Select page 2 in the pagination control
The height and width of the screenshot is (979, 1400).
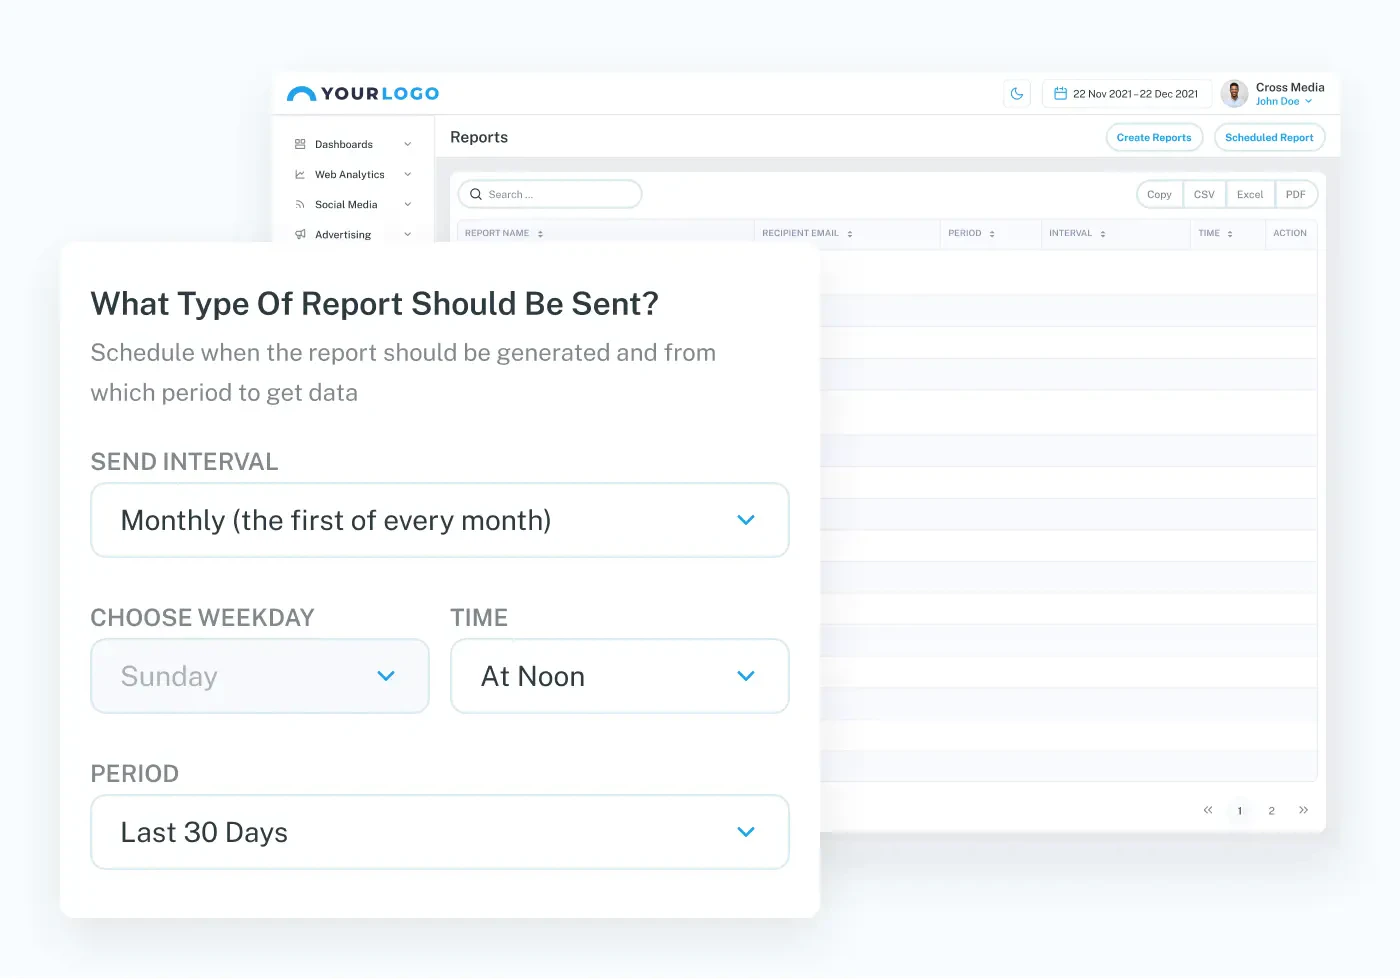pos(1271,810)
